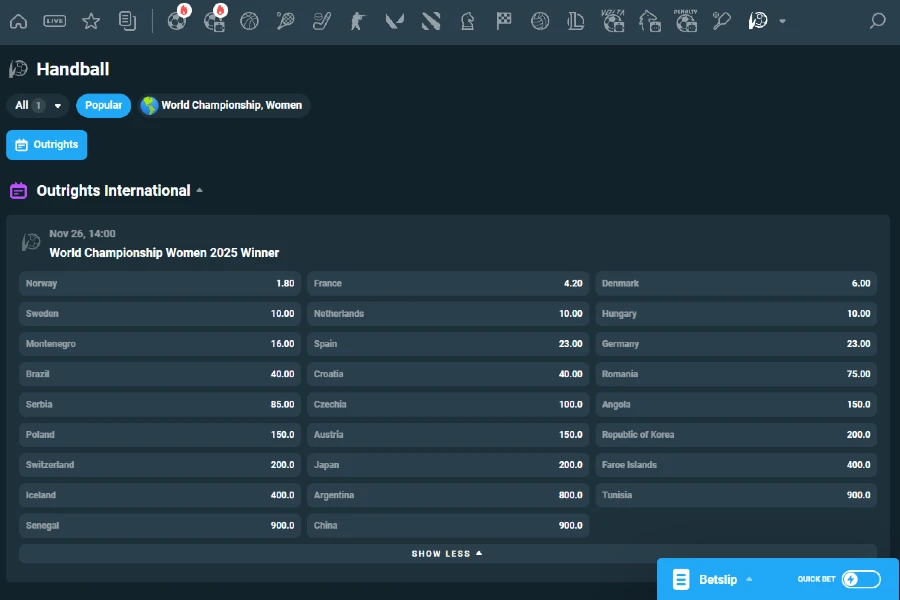Select the Ice Hockey sport icon
This screenshot has height=600, width=900.
click(x=322, y=21)
